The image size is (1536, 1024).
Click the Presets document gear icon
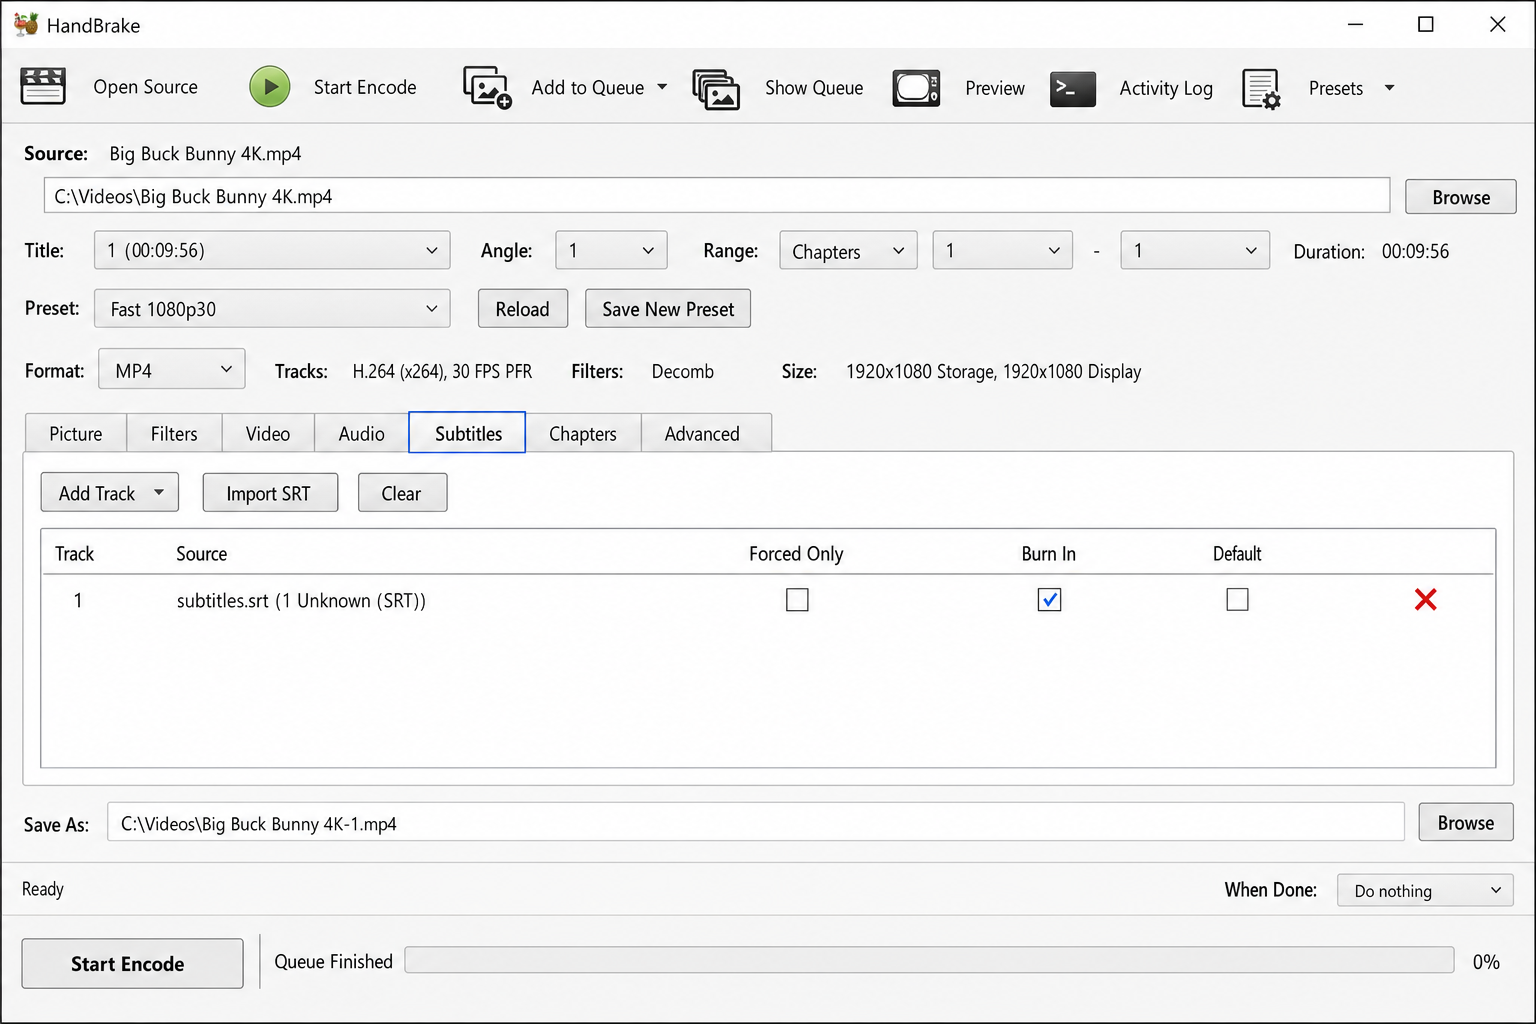coord(1261,88)
